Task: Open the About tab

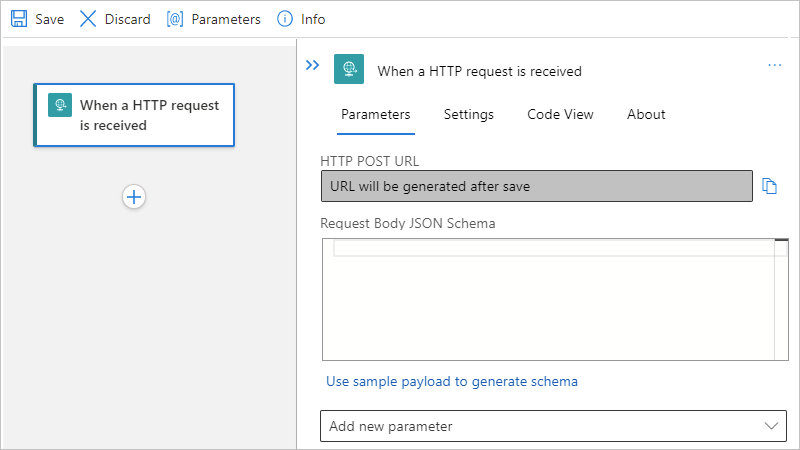Action: [646, 115]
